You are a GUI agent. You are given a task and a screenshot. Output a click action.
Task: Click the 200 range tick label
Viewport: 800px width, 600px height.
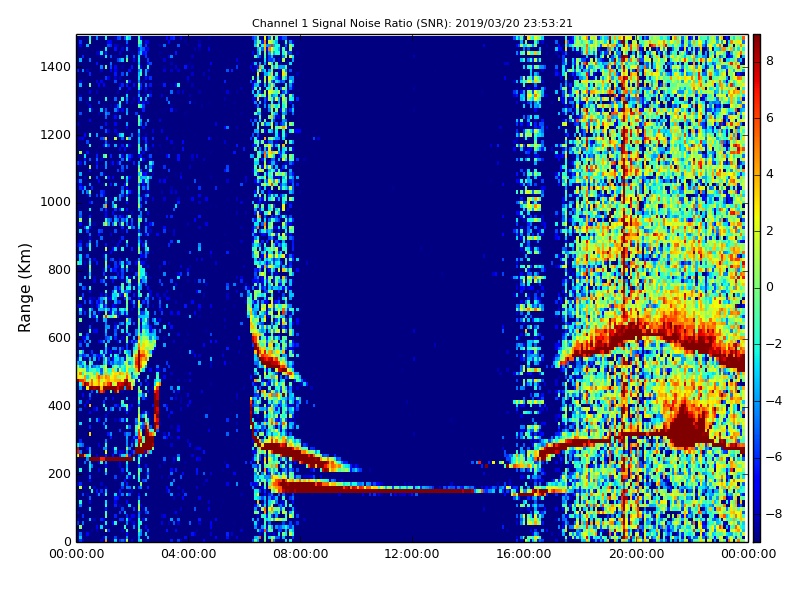pos(59,473)
